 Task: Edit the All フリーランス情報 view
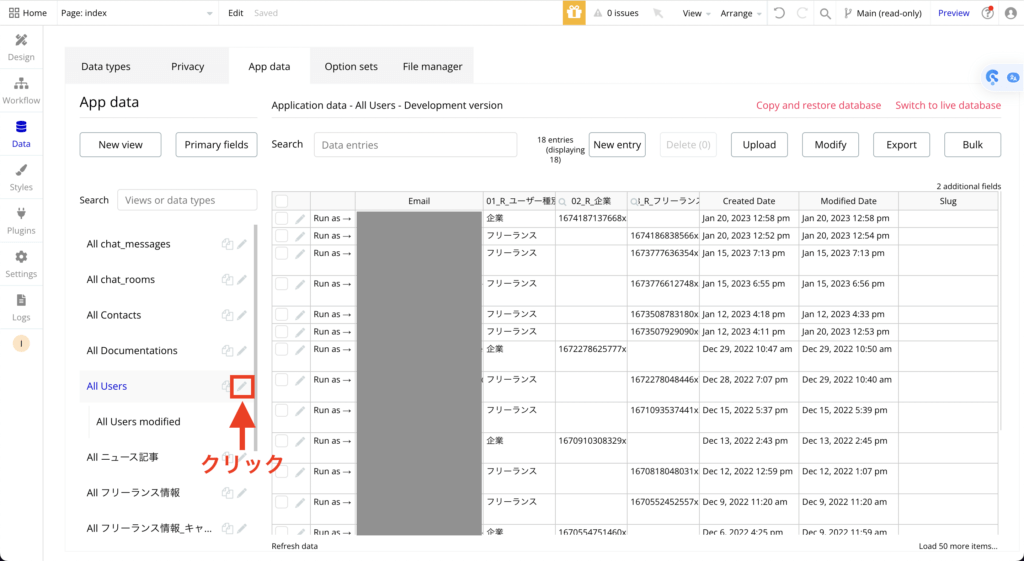coord(242,493)
